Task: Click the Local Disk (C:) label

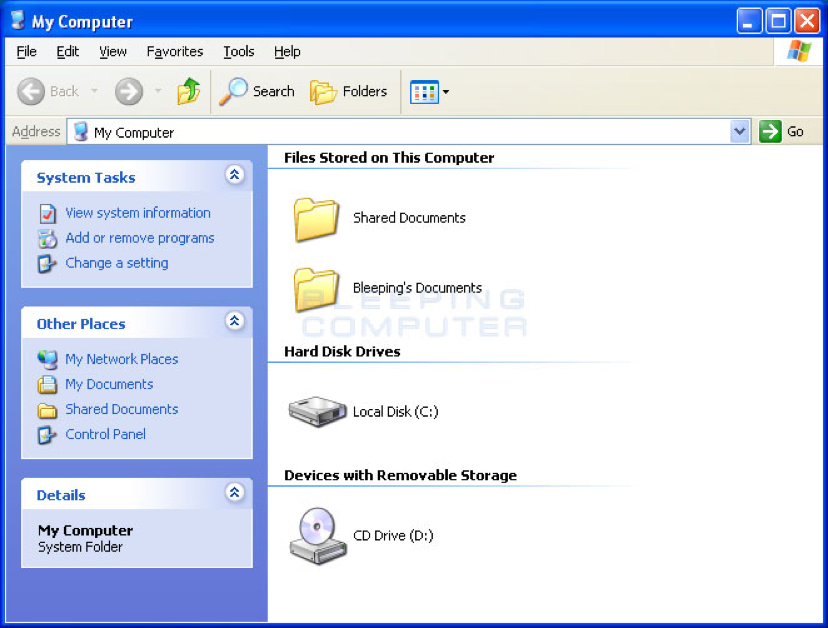Action: [396, 411]
